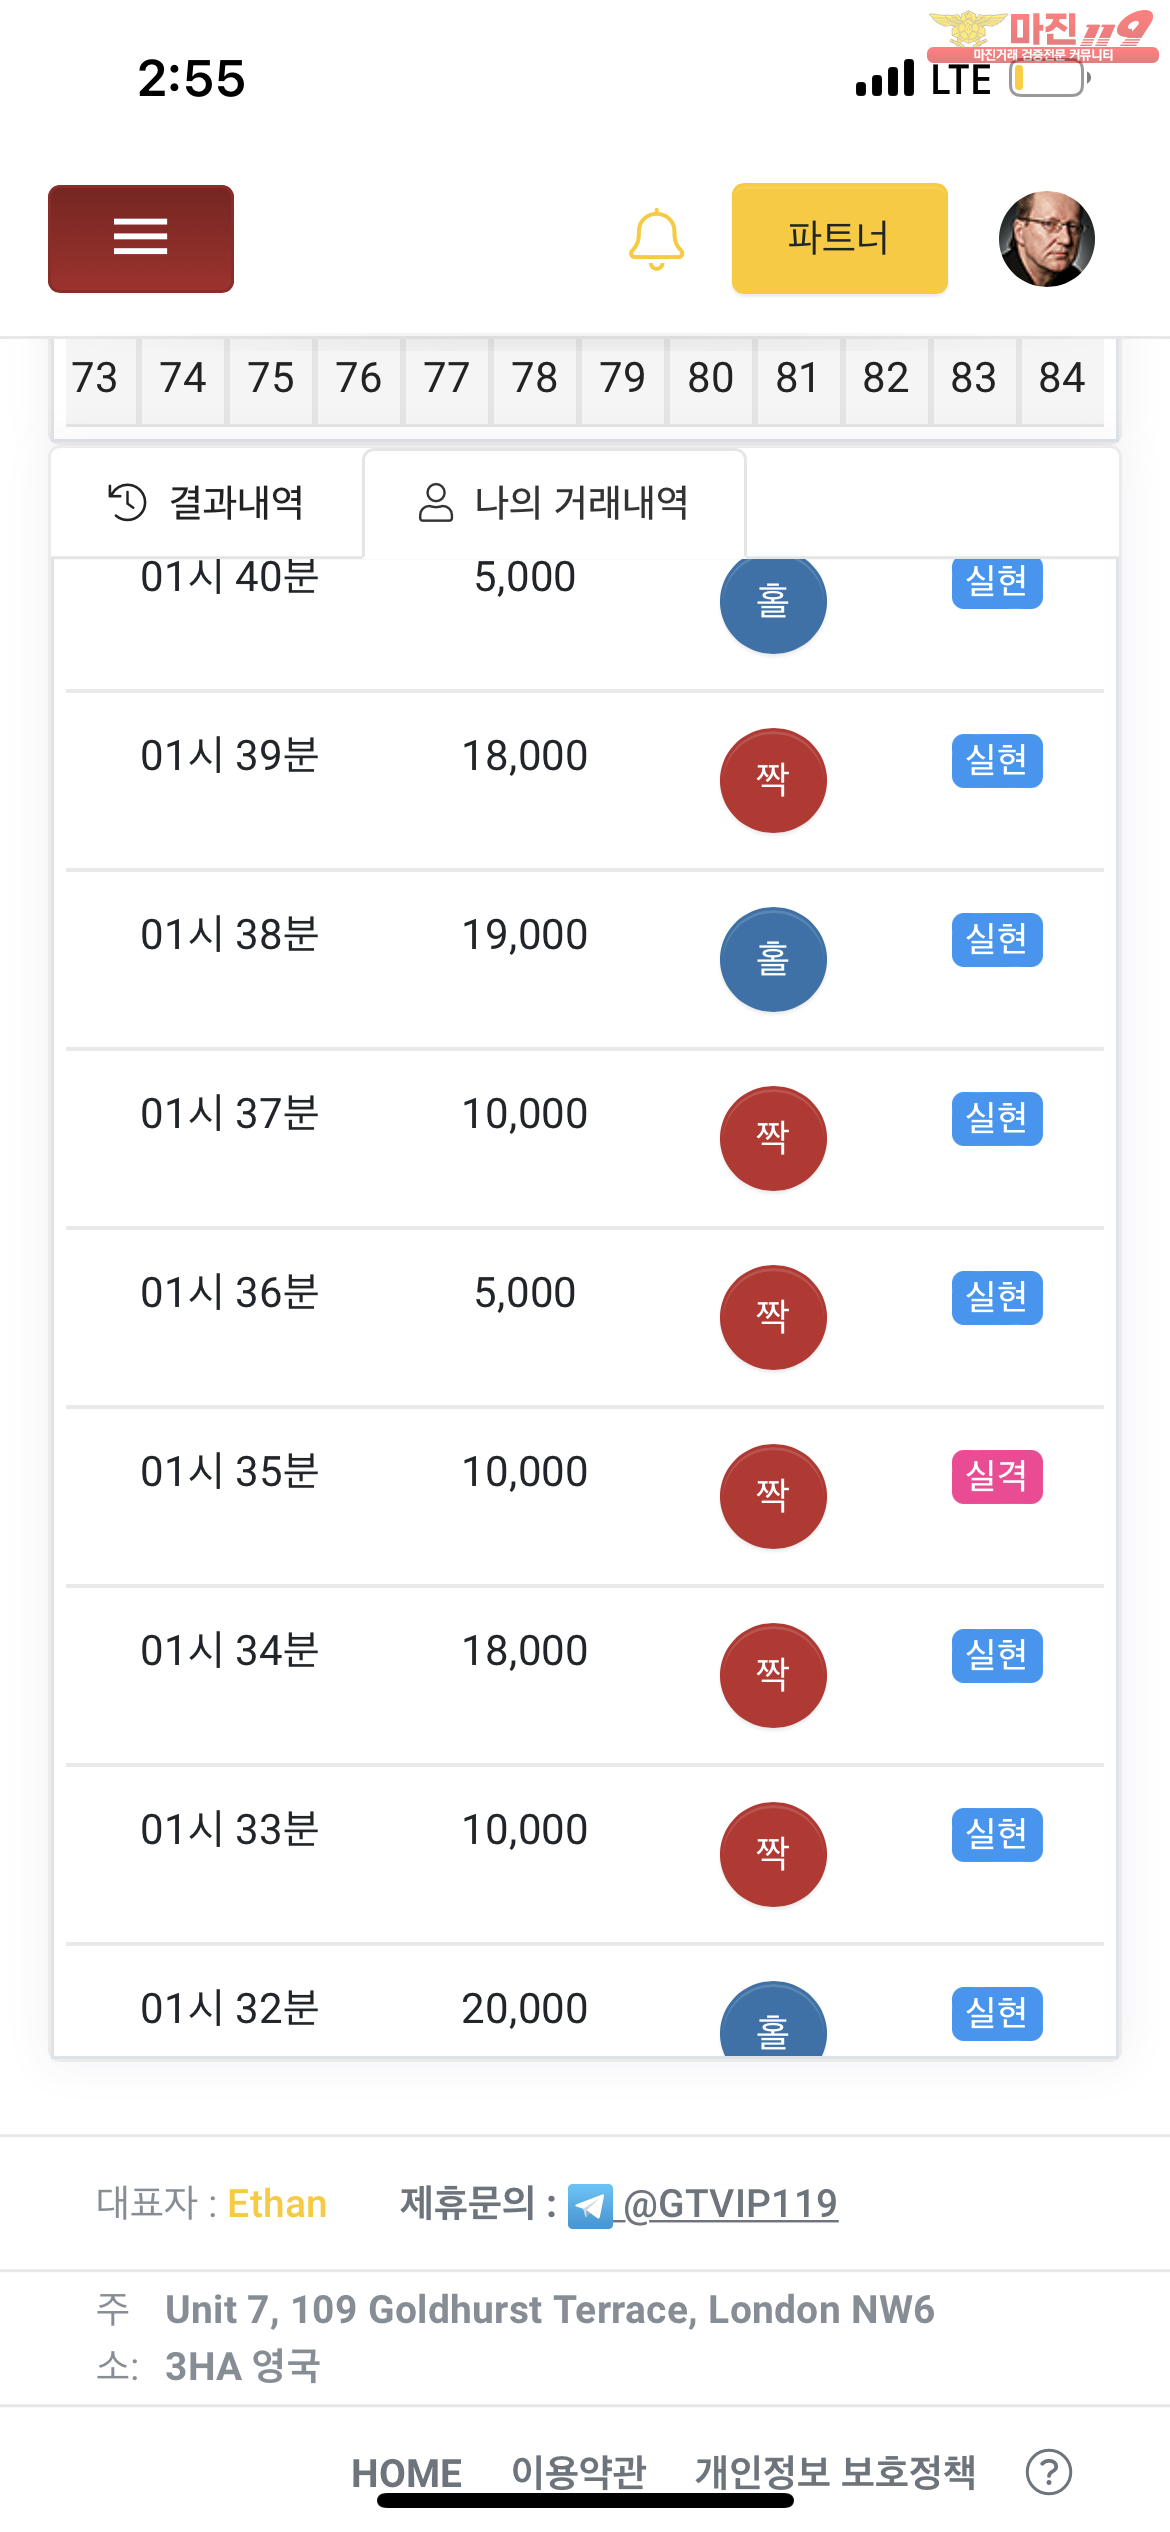Go to the HOME footer link
This screenshot has width=1170, height=2532.
pos(406,2472)
